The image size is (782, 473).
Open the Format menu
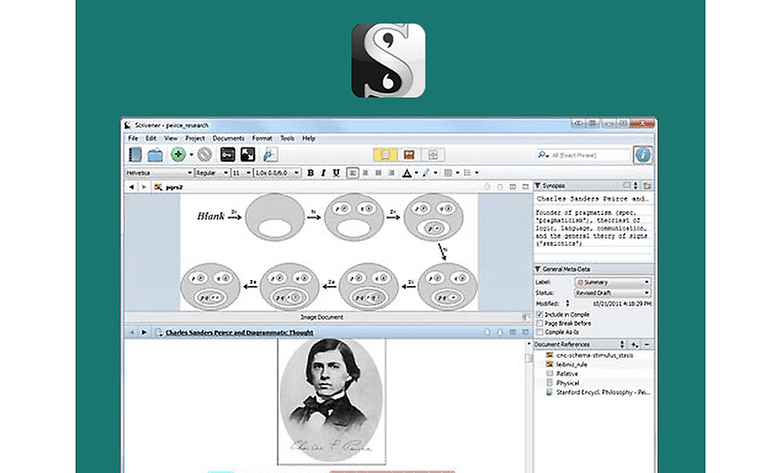(x=262, y=138)
